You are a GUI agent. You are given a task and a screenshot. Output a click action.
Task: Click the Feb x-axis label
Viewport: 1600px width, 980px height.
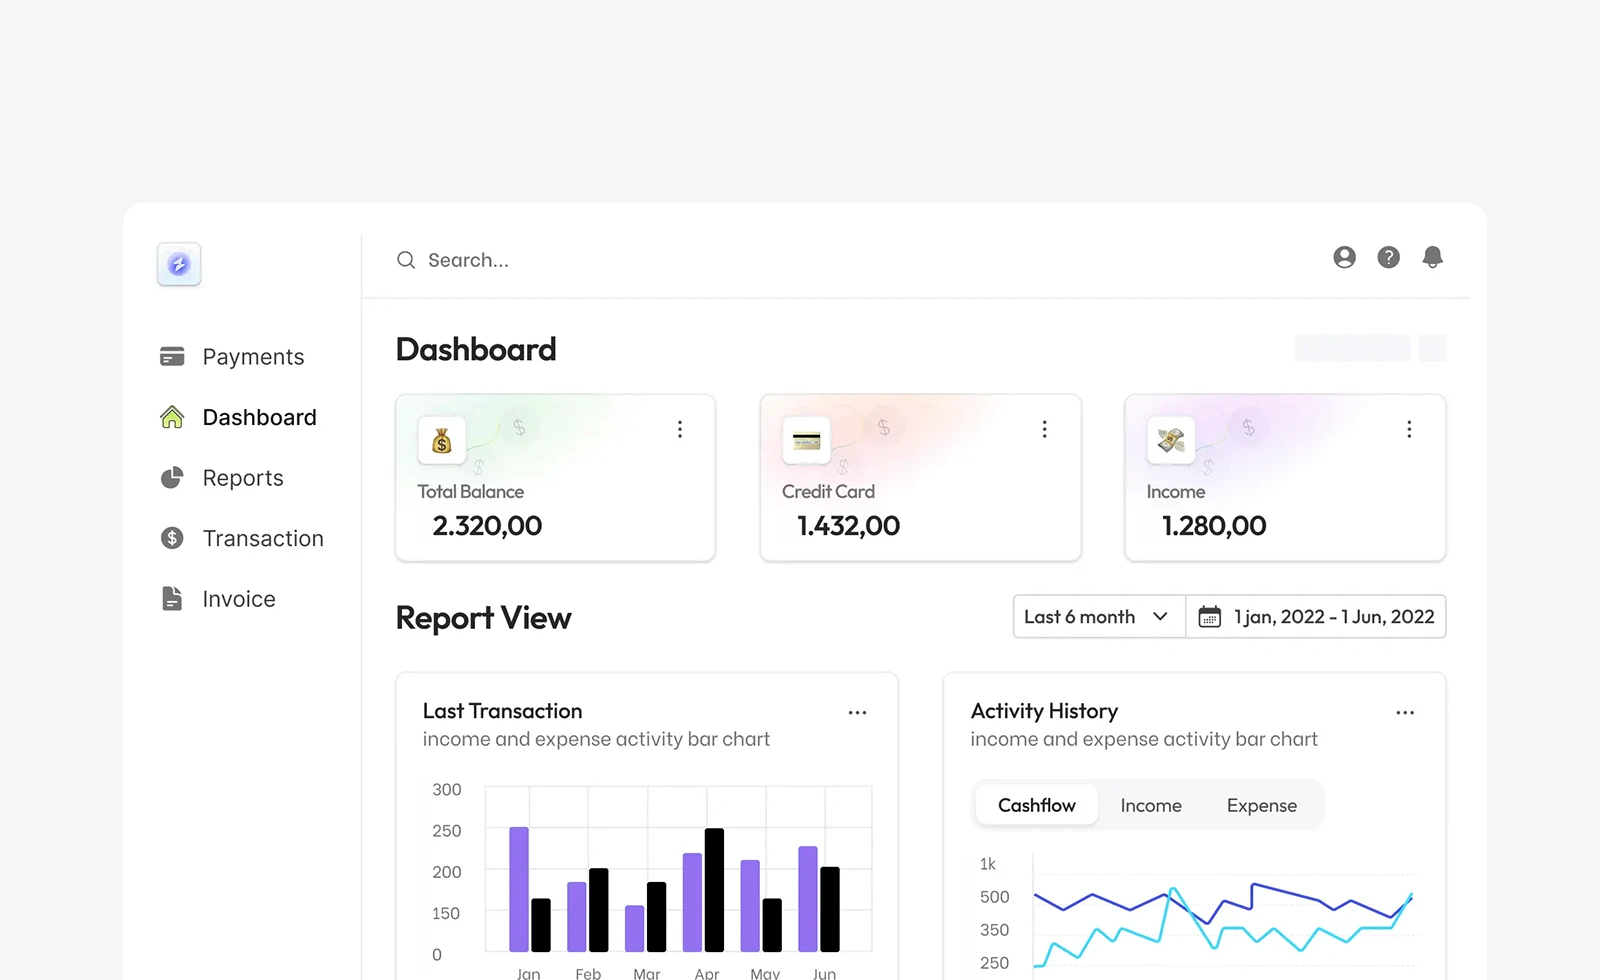[588, 973]
